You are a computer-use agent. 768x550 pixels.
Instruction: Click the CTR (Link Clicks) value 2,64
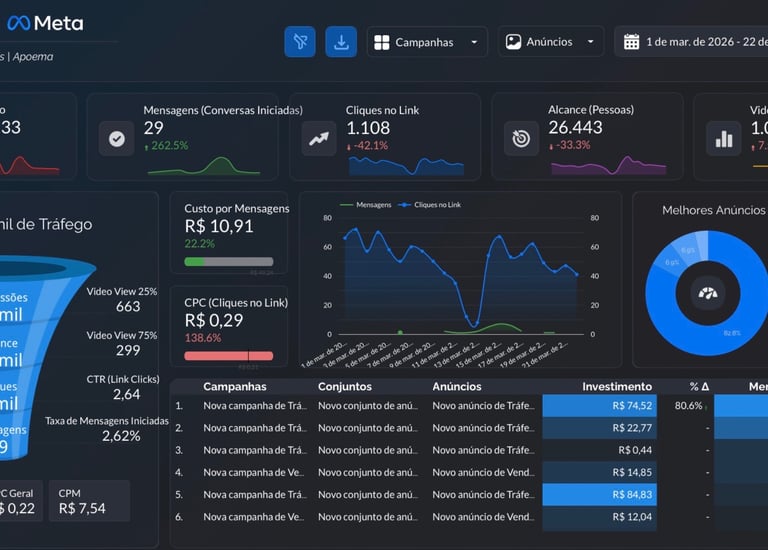[126, 394]
